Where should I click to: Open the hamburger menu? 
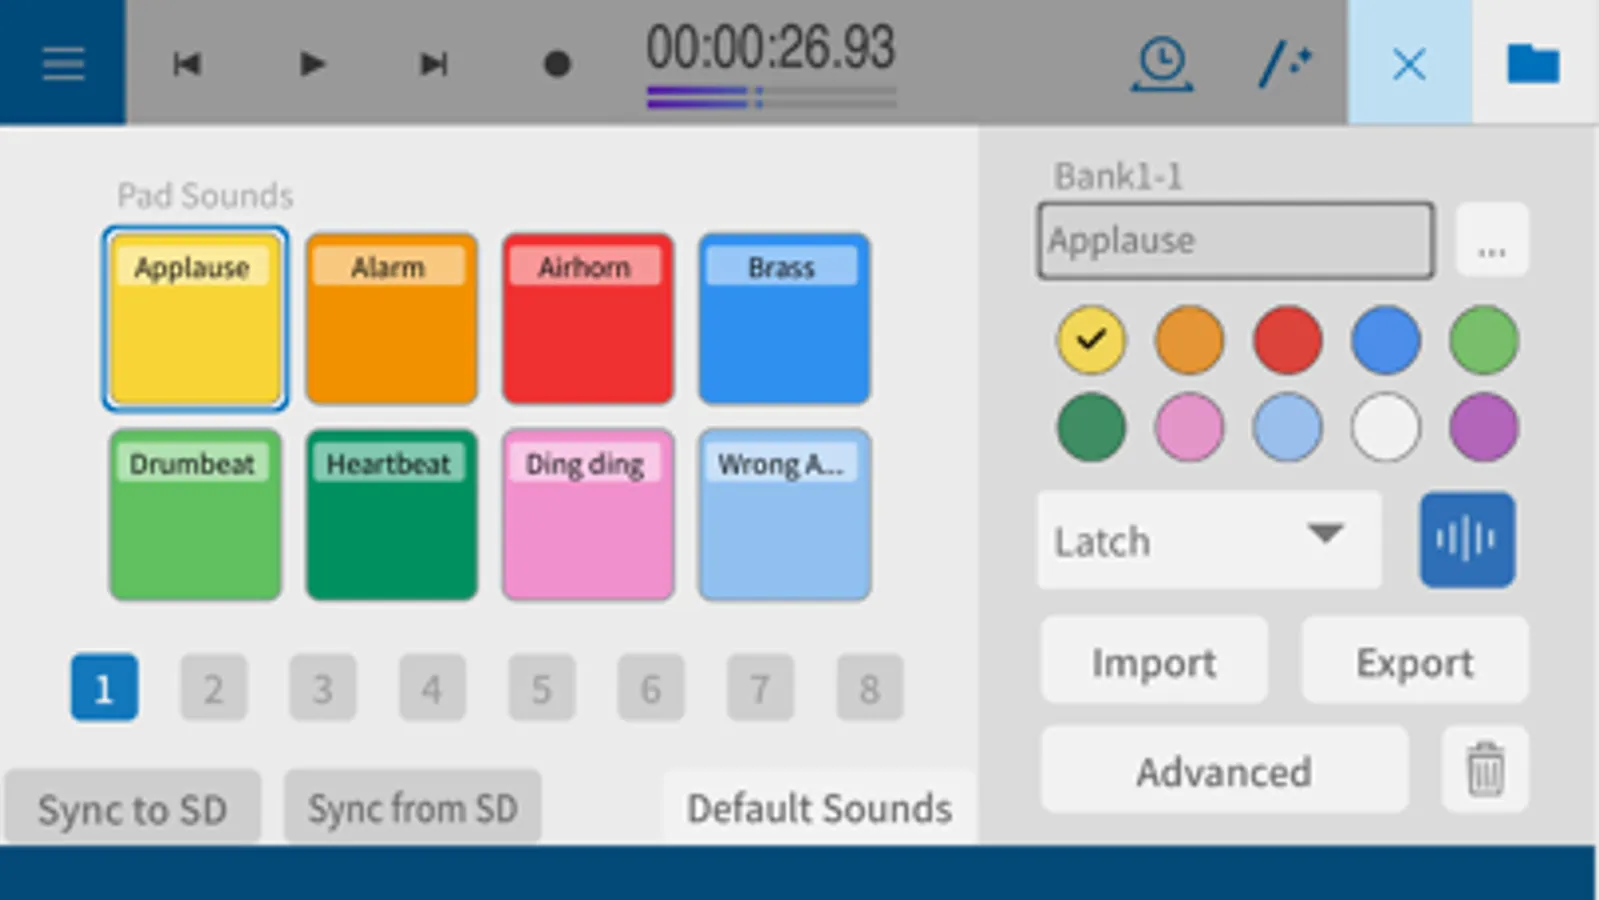coord(63,64)
